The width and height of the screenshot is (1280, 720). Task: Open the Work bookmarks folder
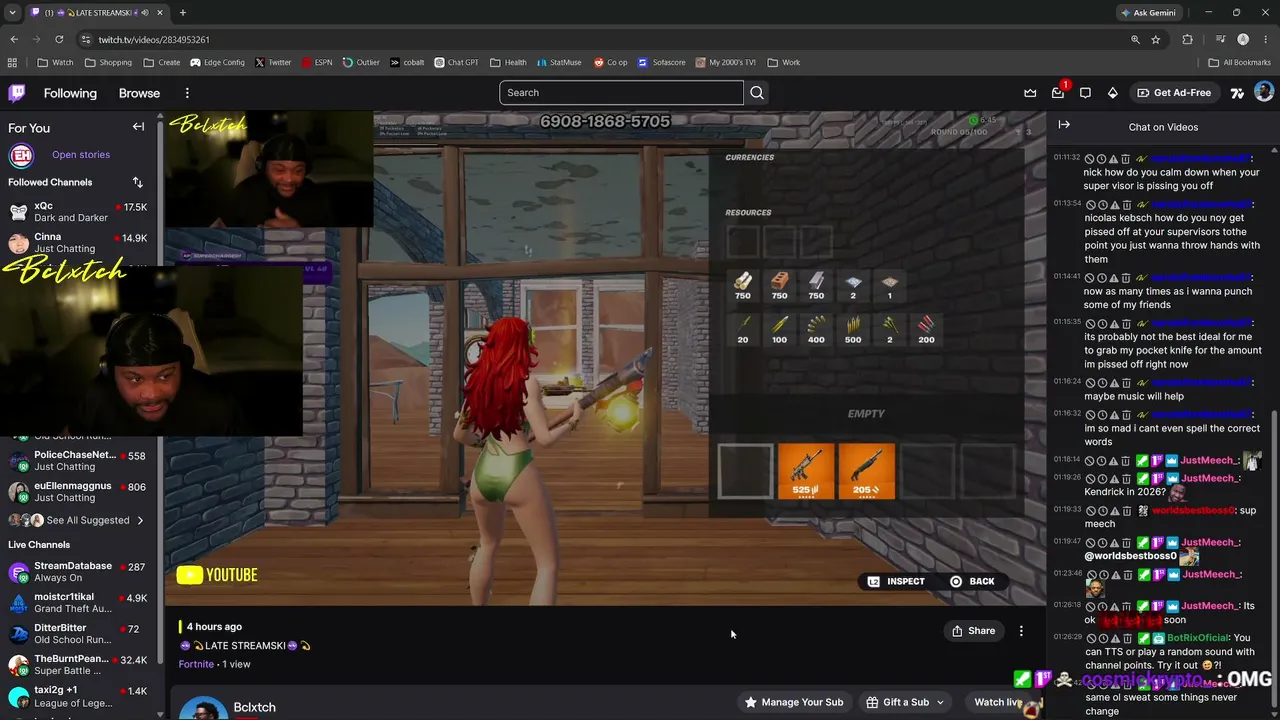tap(784, 62)
